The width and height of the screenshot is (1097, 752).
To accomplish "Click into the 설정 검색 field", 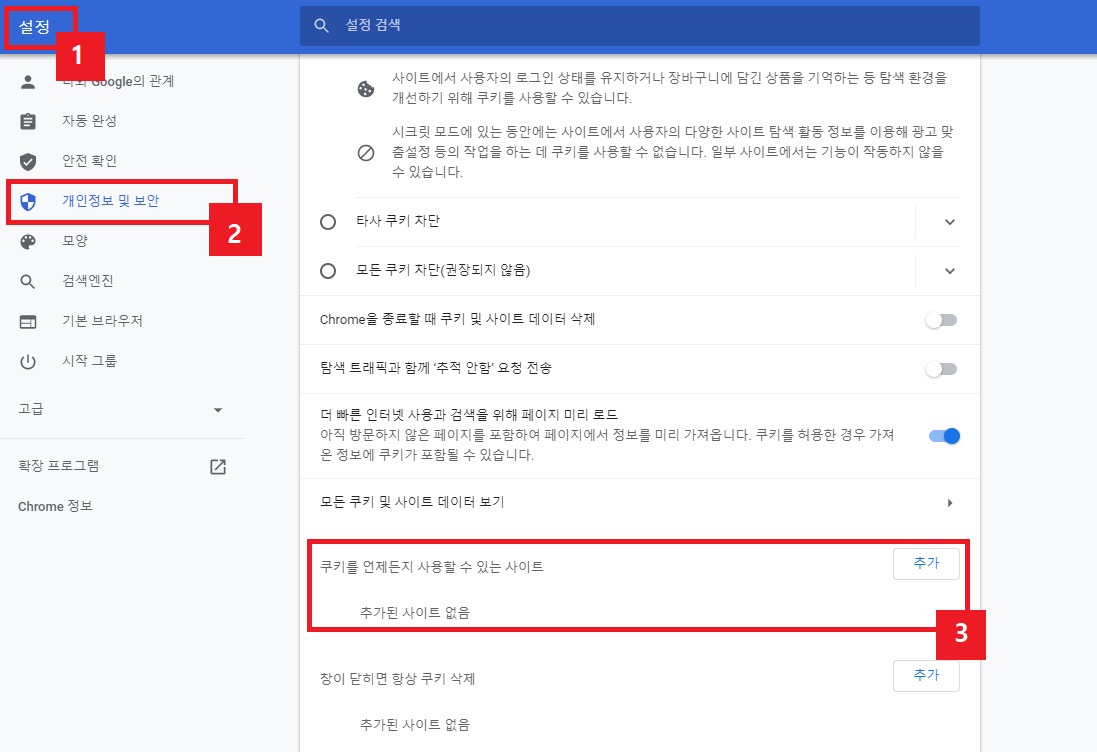I will click(x=639, y=26).
